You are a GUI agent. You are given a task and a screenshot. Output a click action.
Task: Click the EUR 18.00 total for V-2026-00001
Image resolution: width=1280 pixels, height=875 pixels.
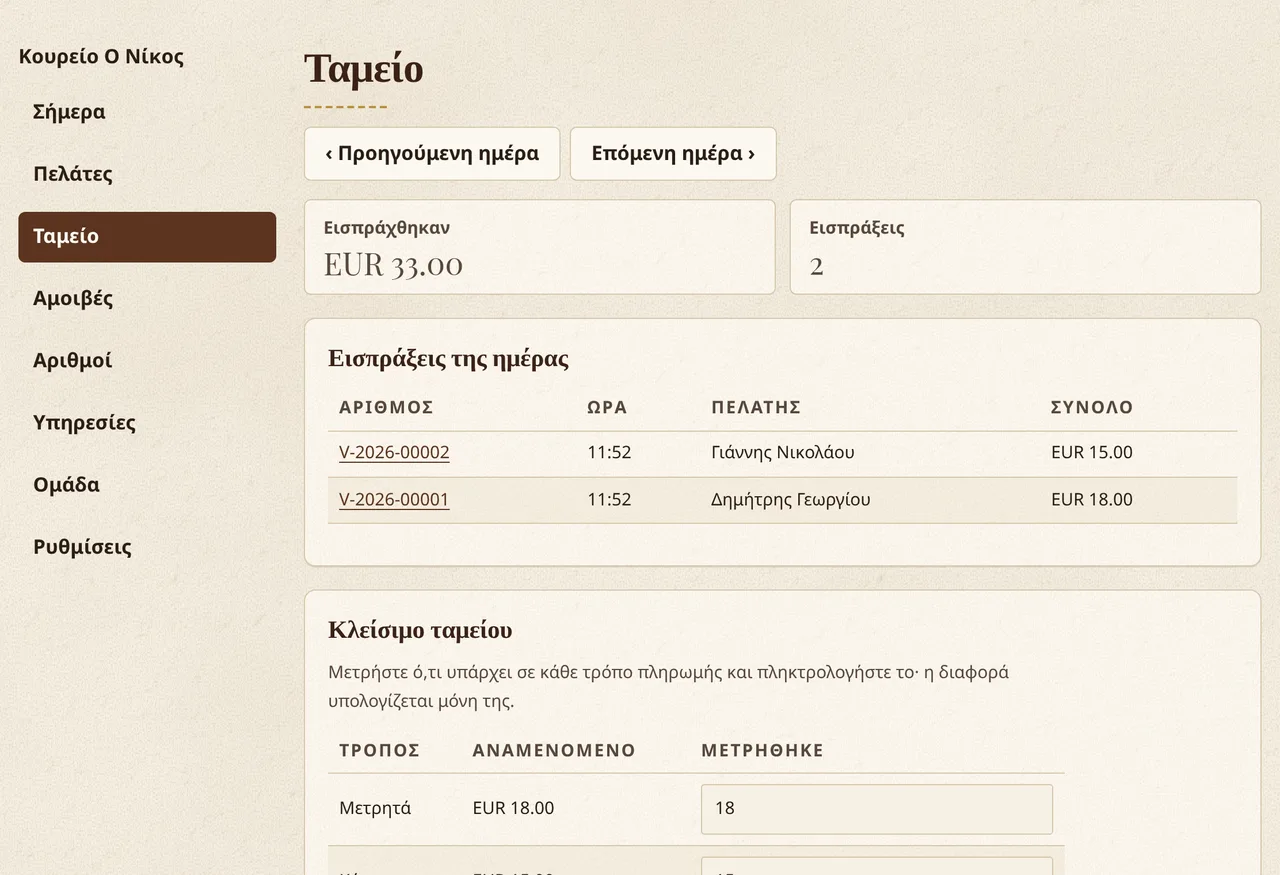1092,500
